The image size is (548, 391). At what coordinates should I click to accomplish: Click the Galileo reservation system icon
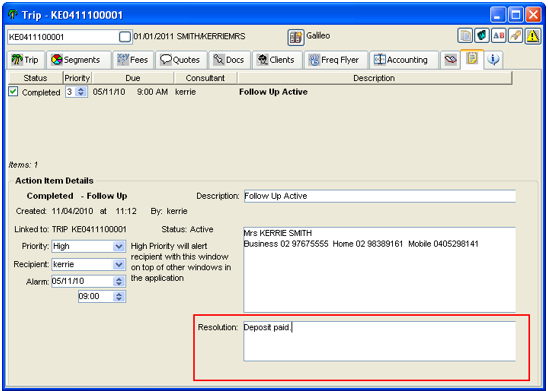[x=296, y=37]
